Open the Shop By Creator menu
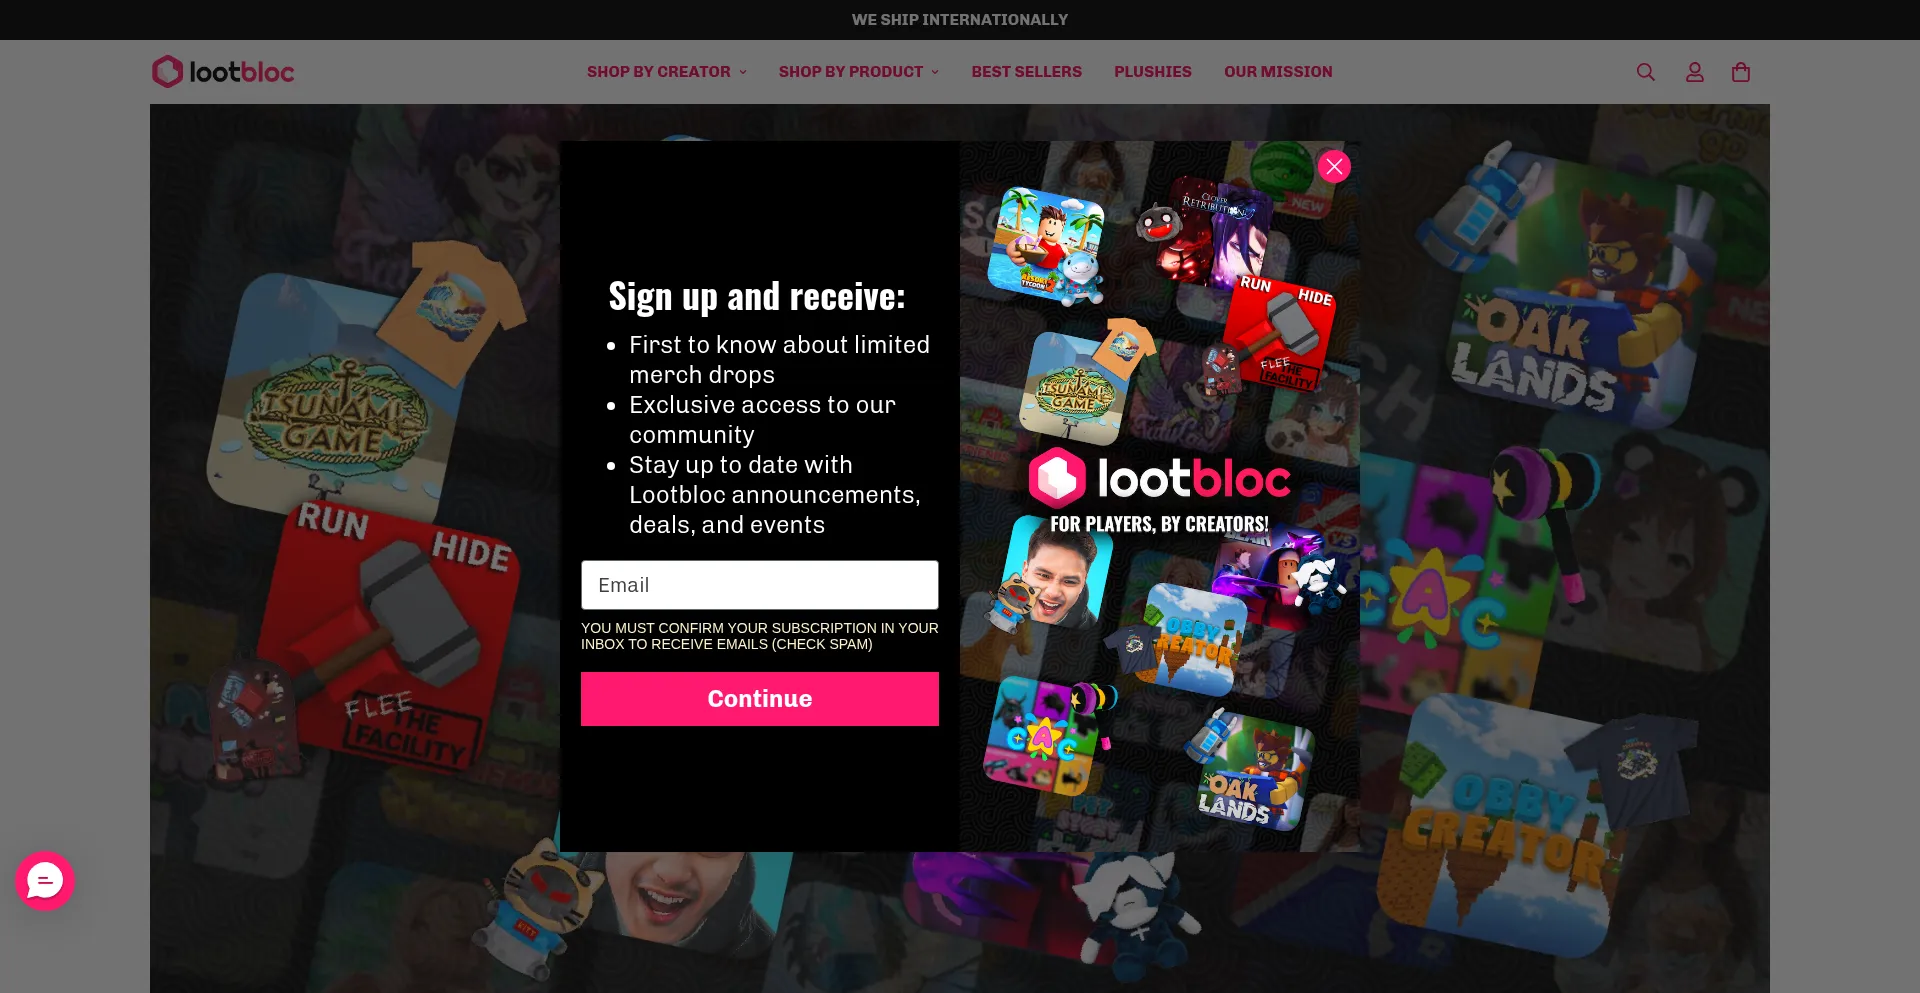The height and width of the screenshot is (993, 1920). click(x=667, y=72)
